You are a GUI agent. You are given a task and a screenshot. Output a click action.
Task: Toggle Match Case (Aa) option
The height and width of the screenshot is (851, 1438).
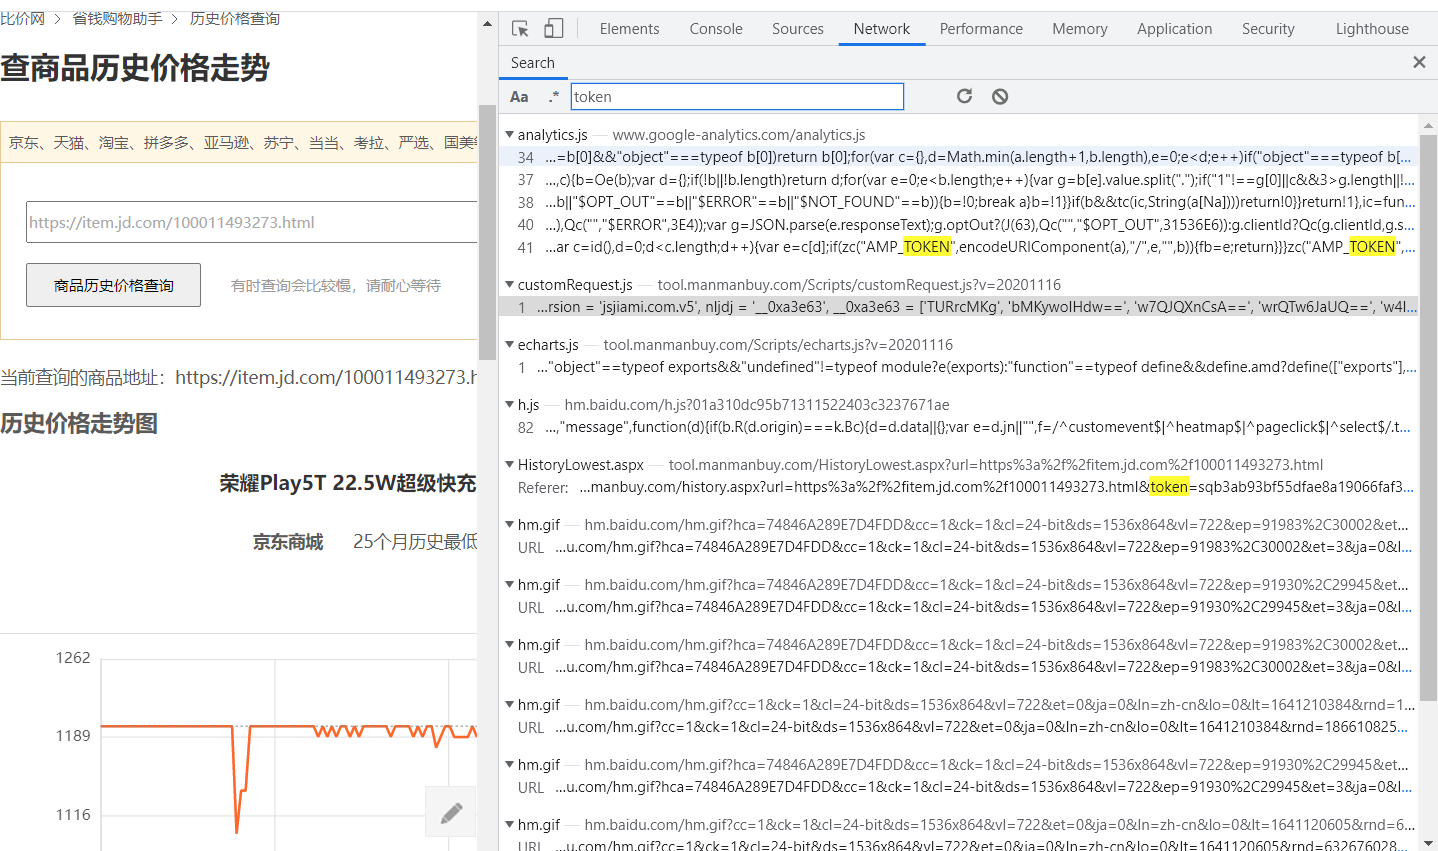[519, 97]
